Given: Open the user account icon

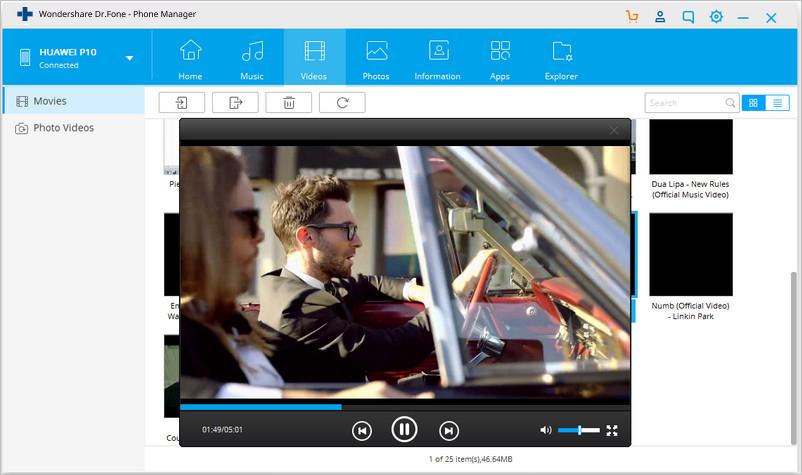Looking at the screenshot, I should point(660,17).
